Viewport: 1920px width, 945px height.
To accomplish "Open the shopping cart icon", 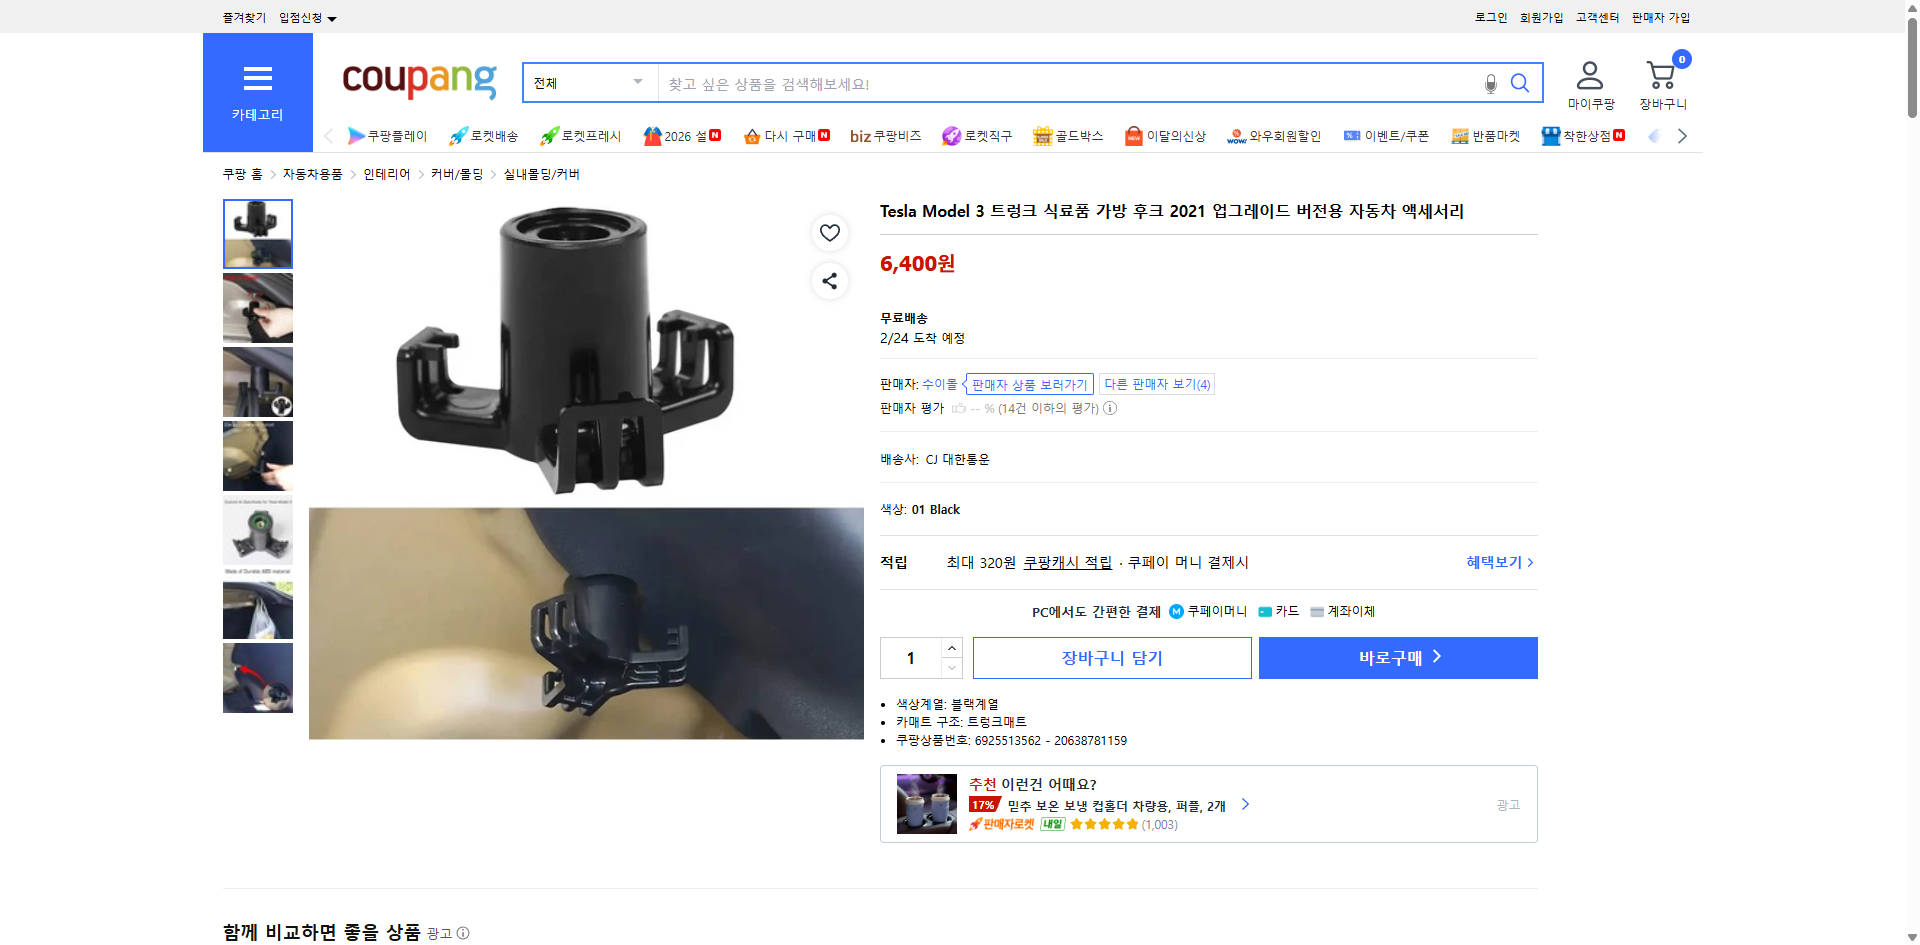I will 1660,72.
